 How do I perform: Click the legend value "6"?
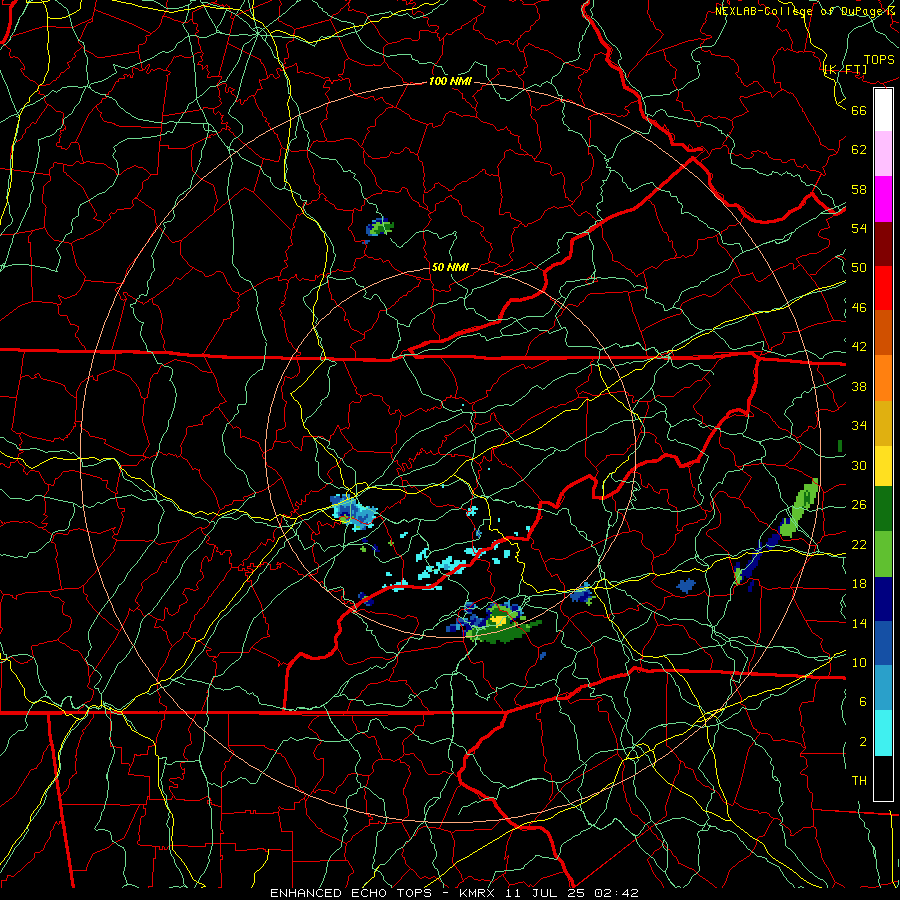863,701
